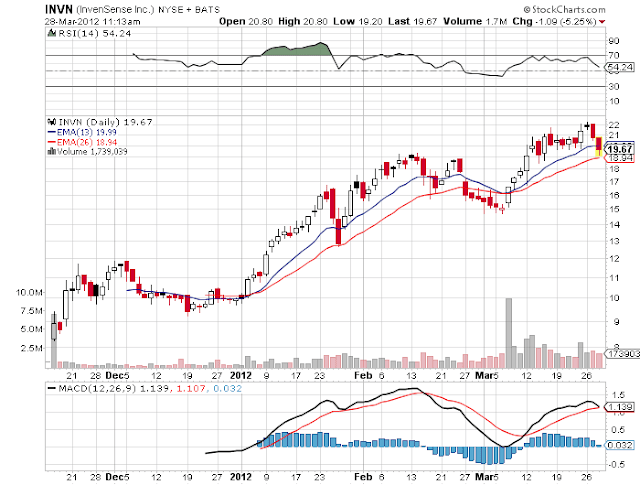Click the 2.5M volume axis label
This screenshot has width=640, height=485.
(31, 348)
